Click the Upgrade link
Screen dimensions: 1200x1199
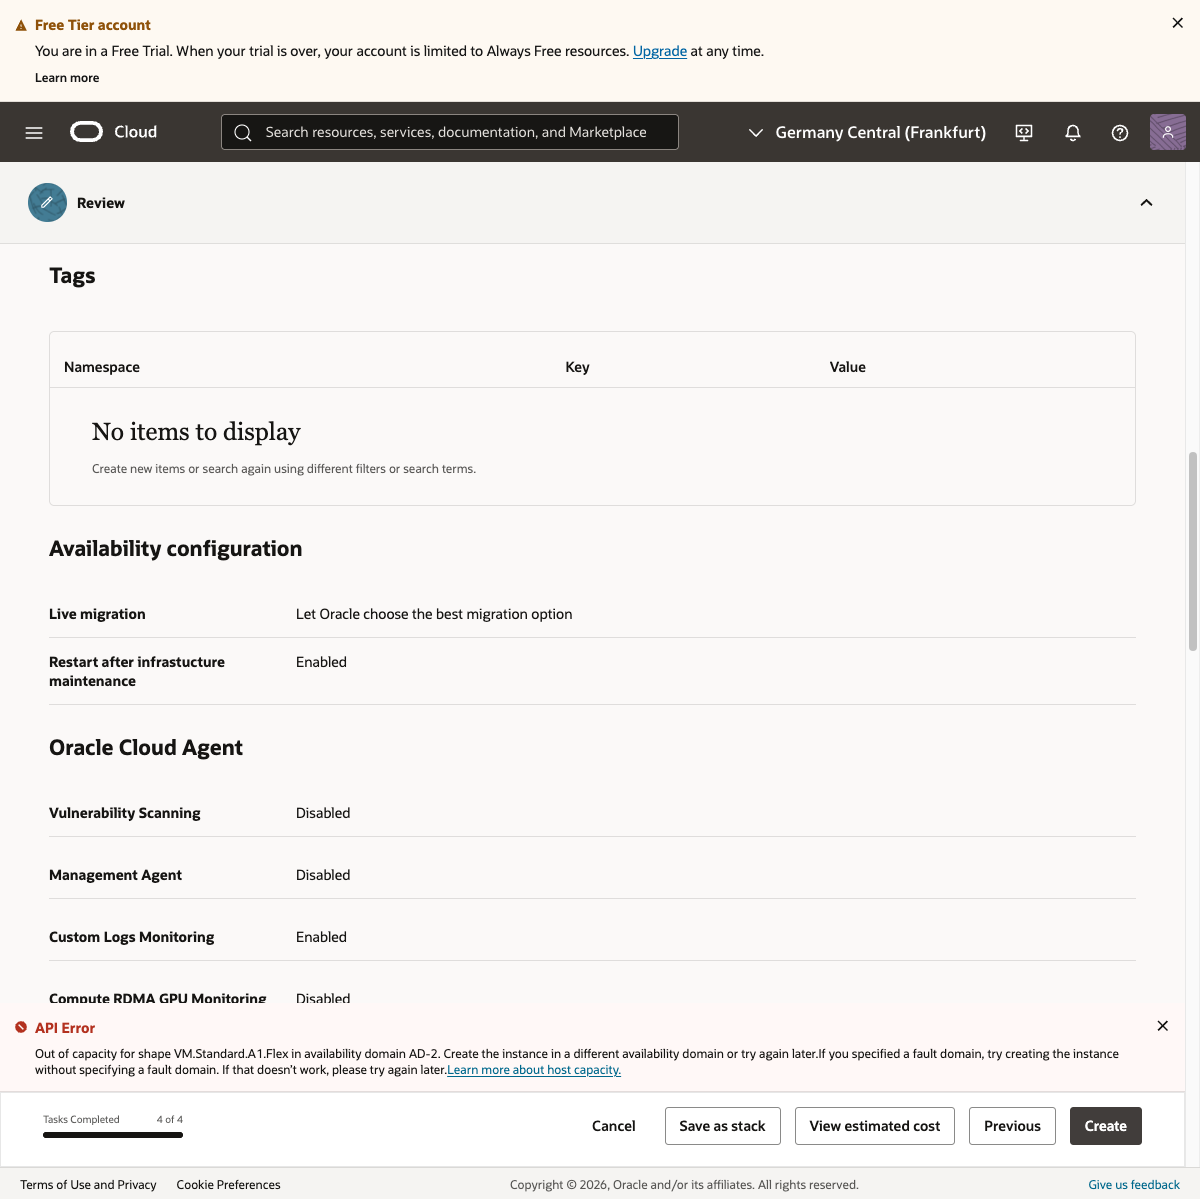659,51
